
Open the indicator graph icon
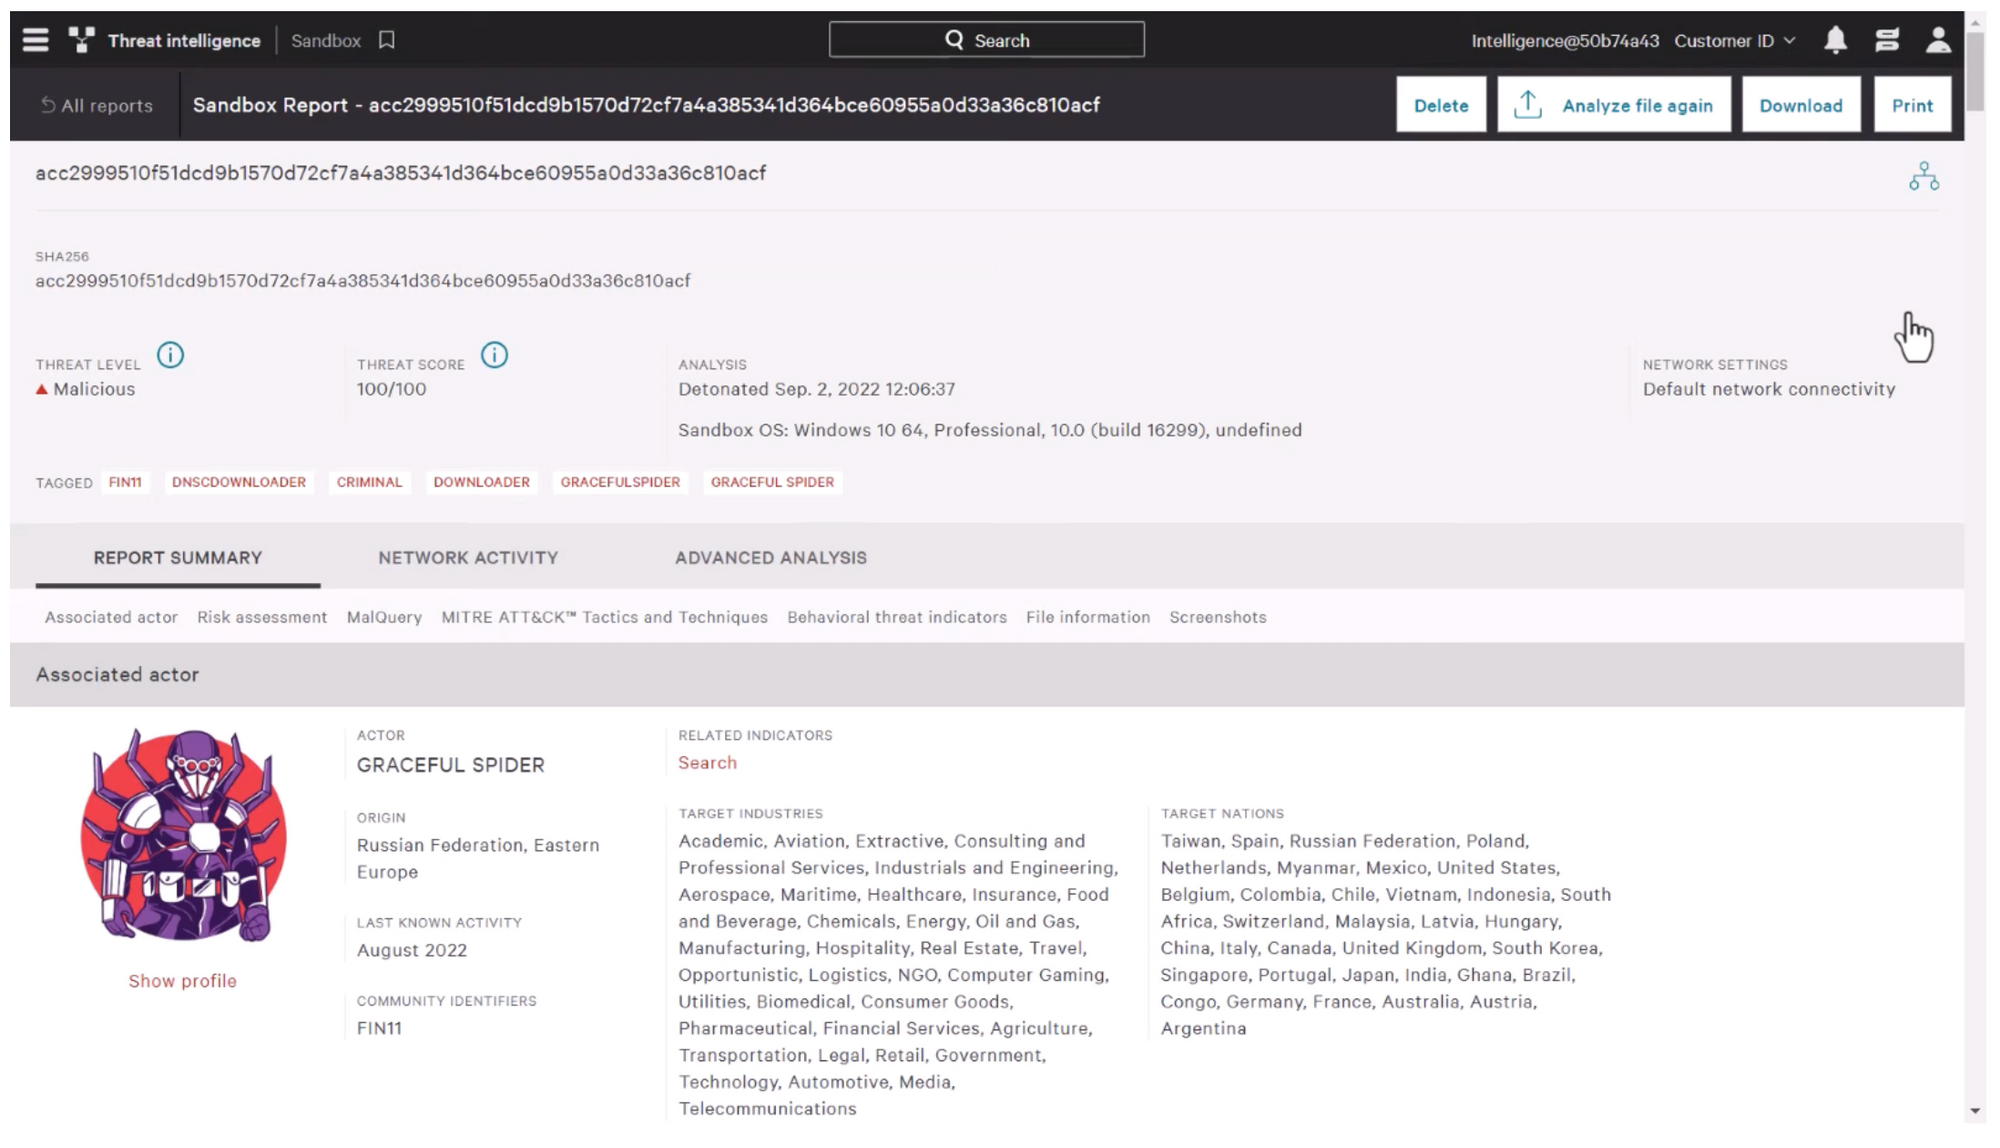pos(1923,177)
